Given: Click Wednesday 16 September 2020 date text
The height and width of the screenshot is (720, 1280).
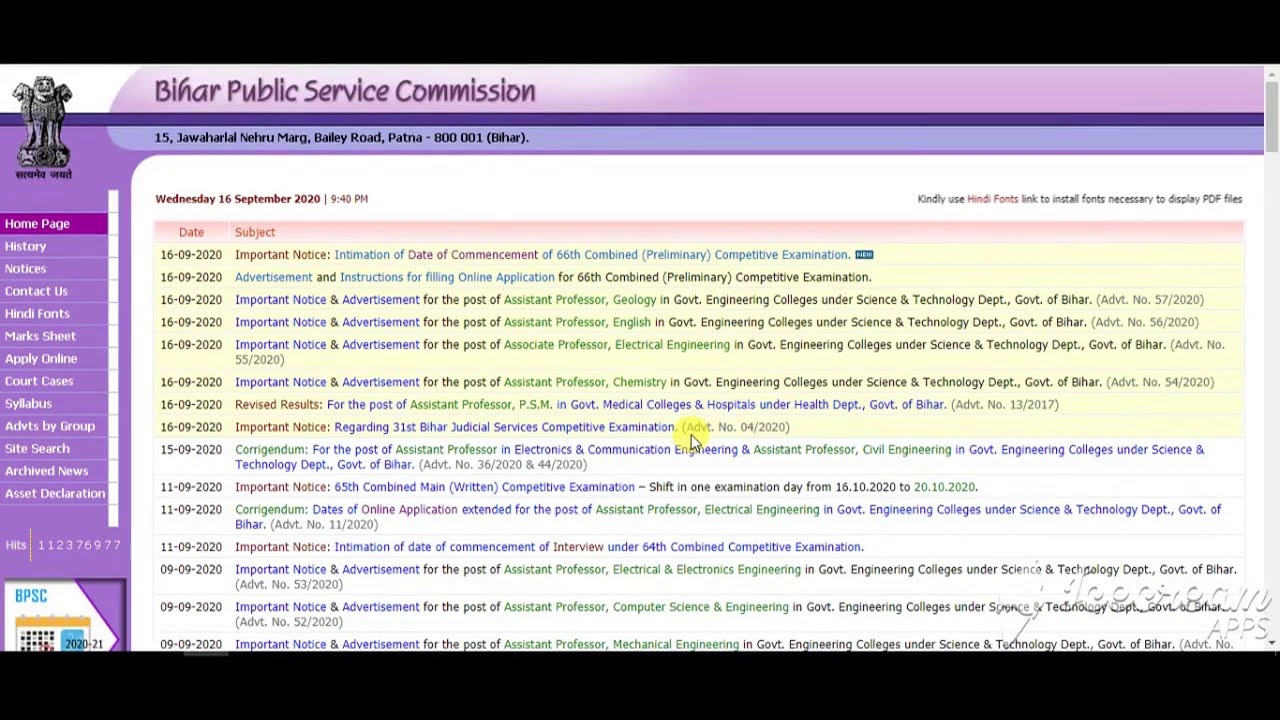Looking at the screenshot, I should pyautogui.click(x=237, y=199).
